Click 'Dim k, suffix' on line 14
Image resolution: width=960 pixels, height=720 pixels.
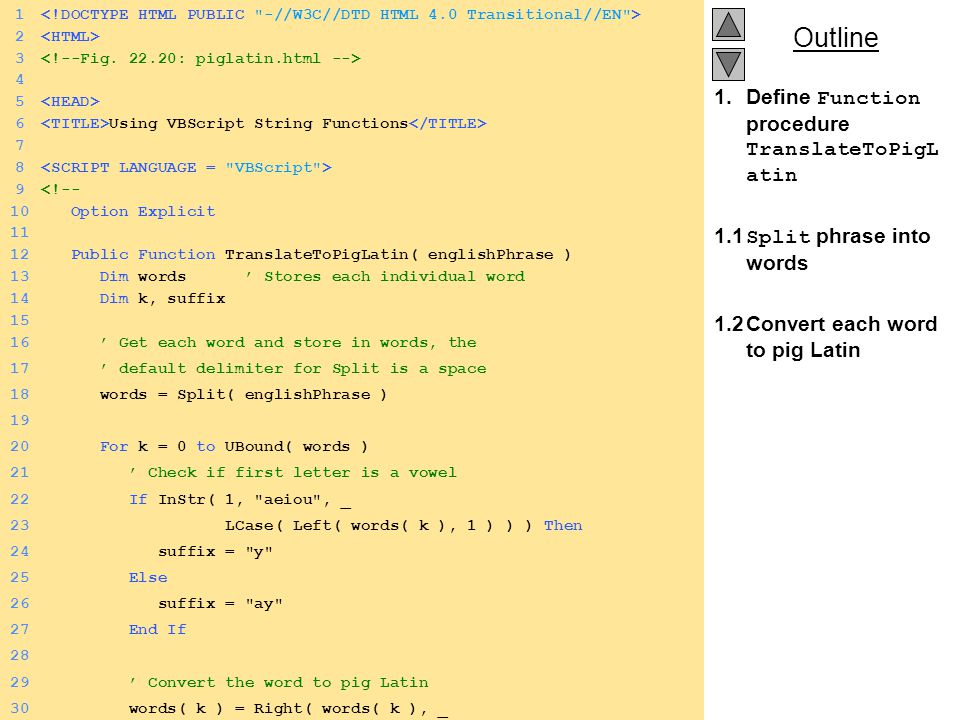click(162, 299)
